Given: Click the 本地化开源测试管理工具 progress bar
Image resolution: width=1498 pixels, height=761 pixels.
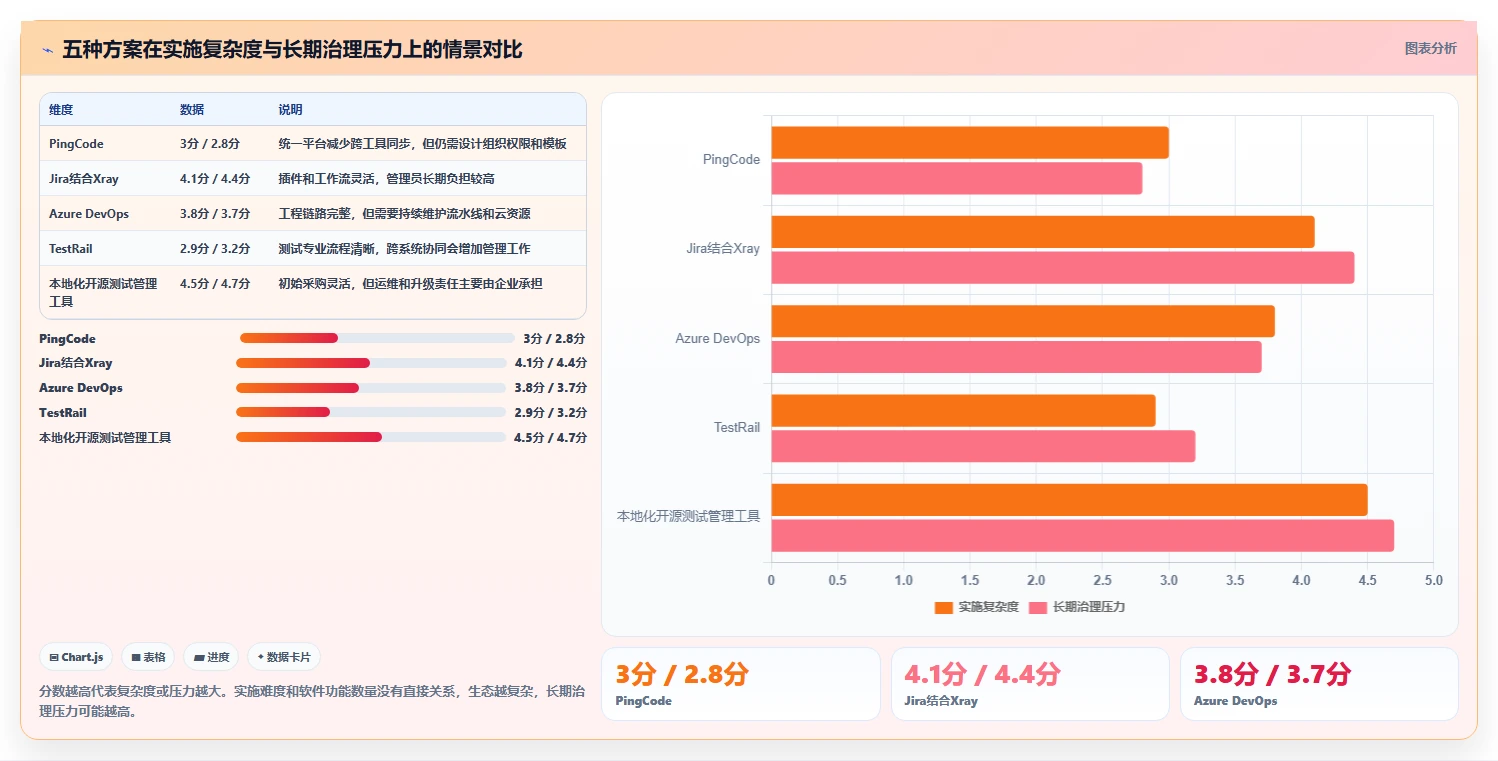Looking at the screenshot, I should 371,437.
